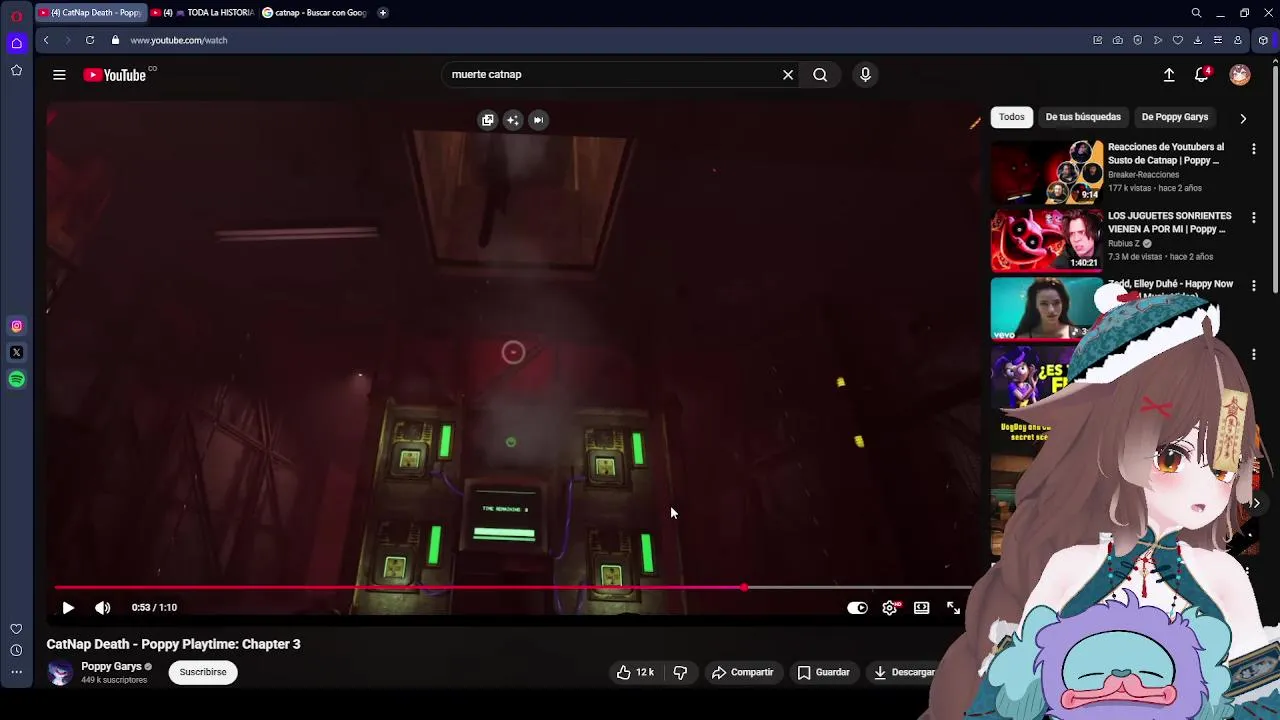Click the YouTube search magnifier button
This screenshot has height=720, width=1280.
(x=820, y=75)
